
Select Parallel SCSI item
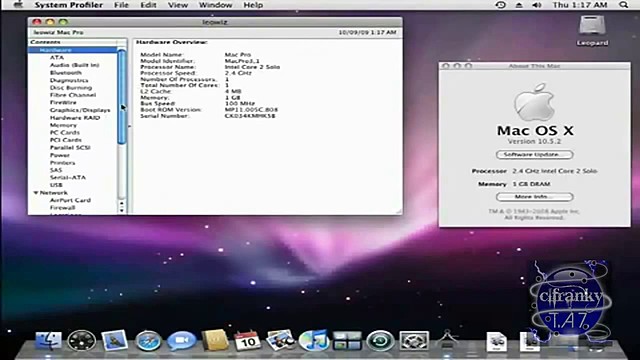(x=70, y=147)
